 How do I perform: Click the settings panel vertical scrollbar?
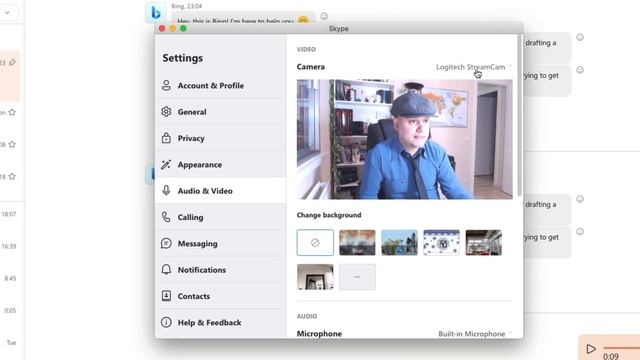(519, 115)
